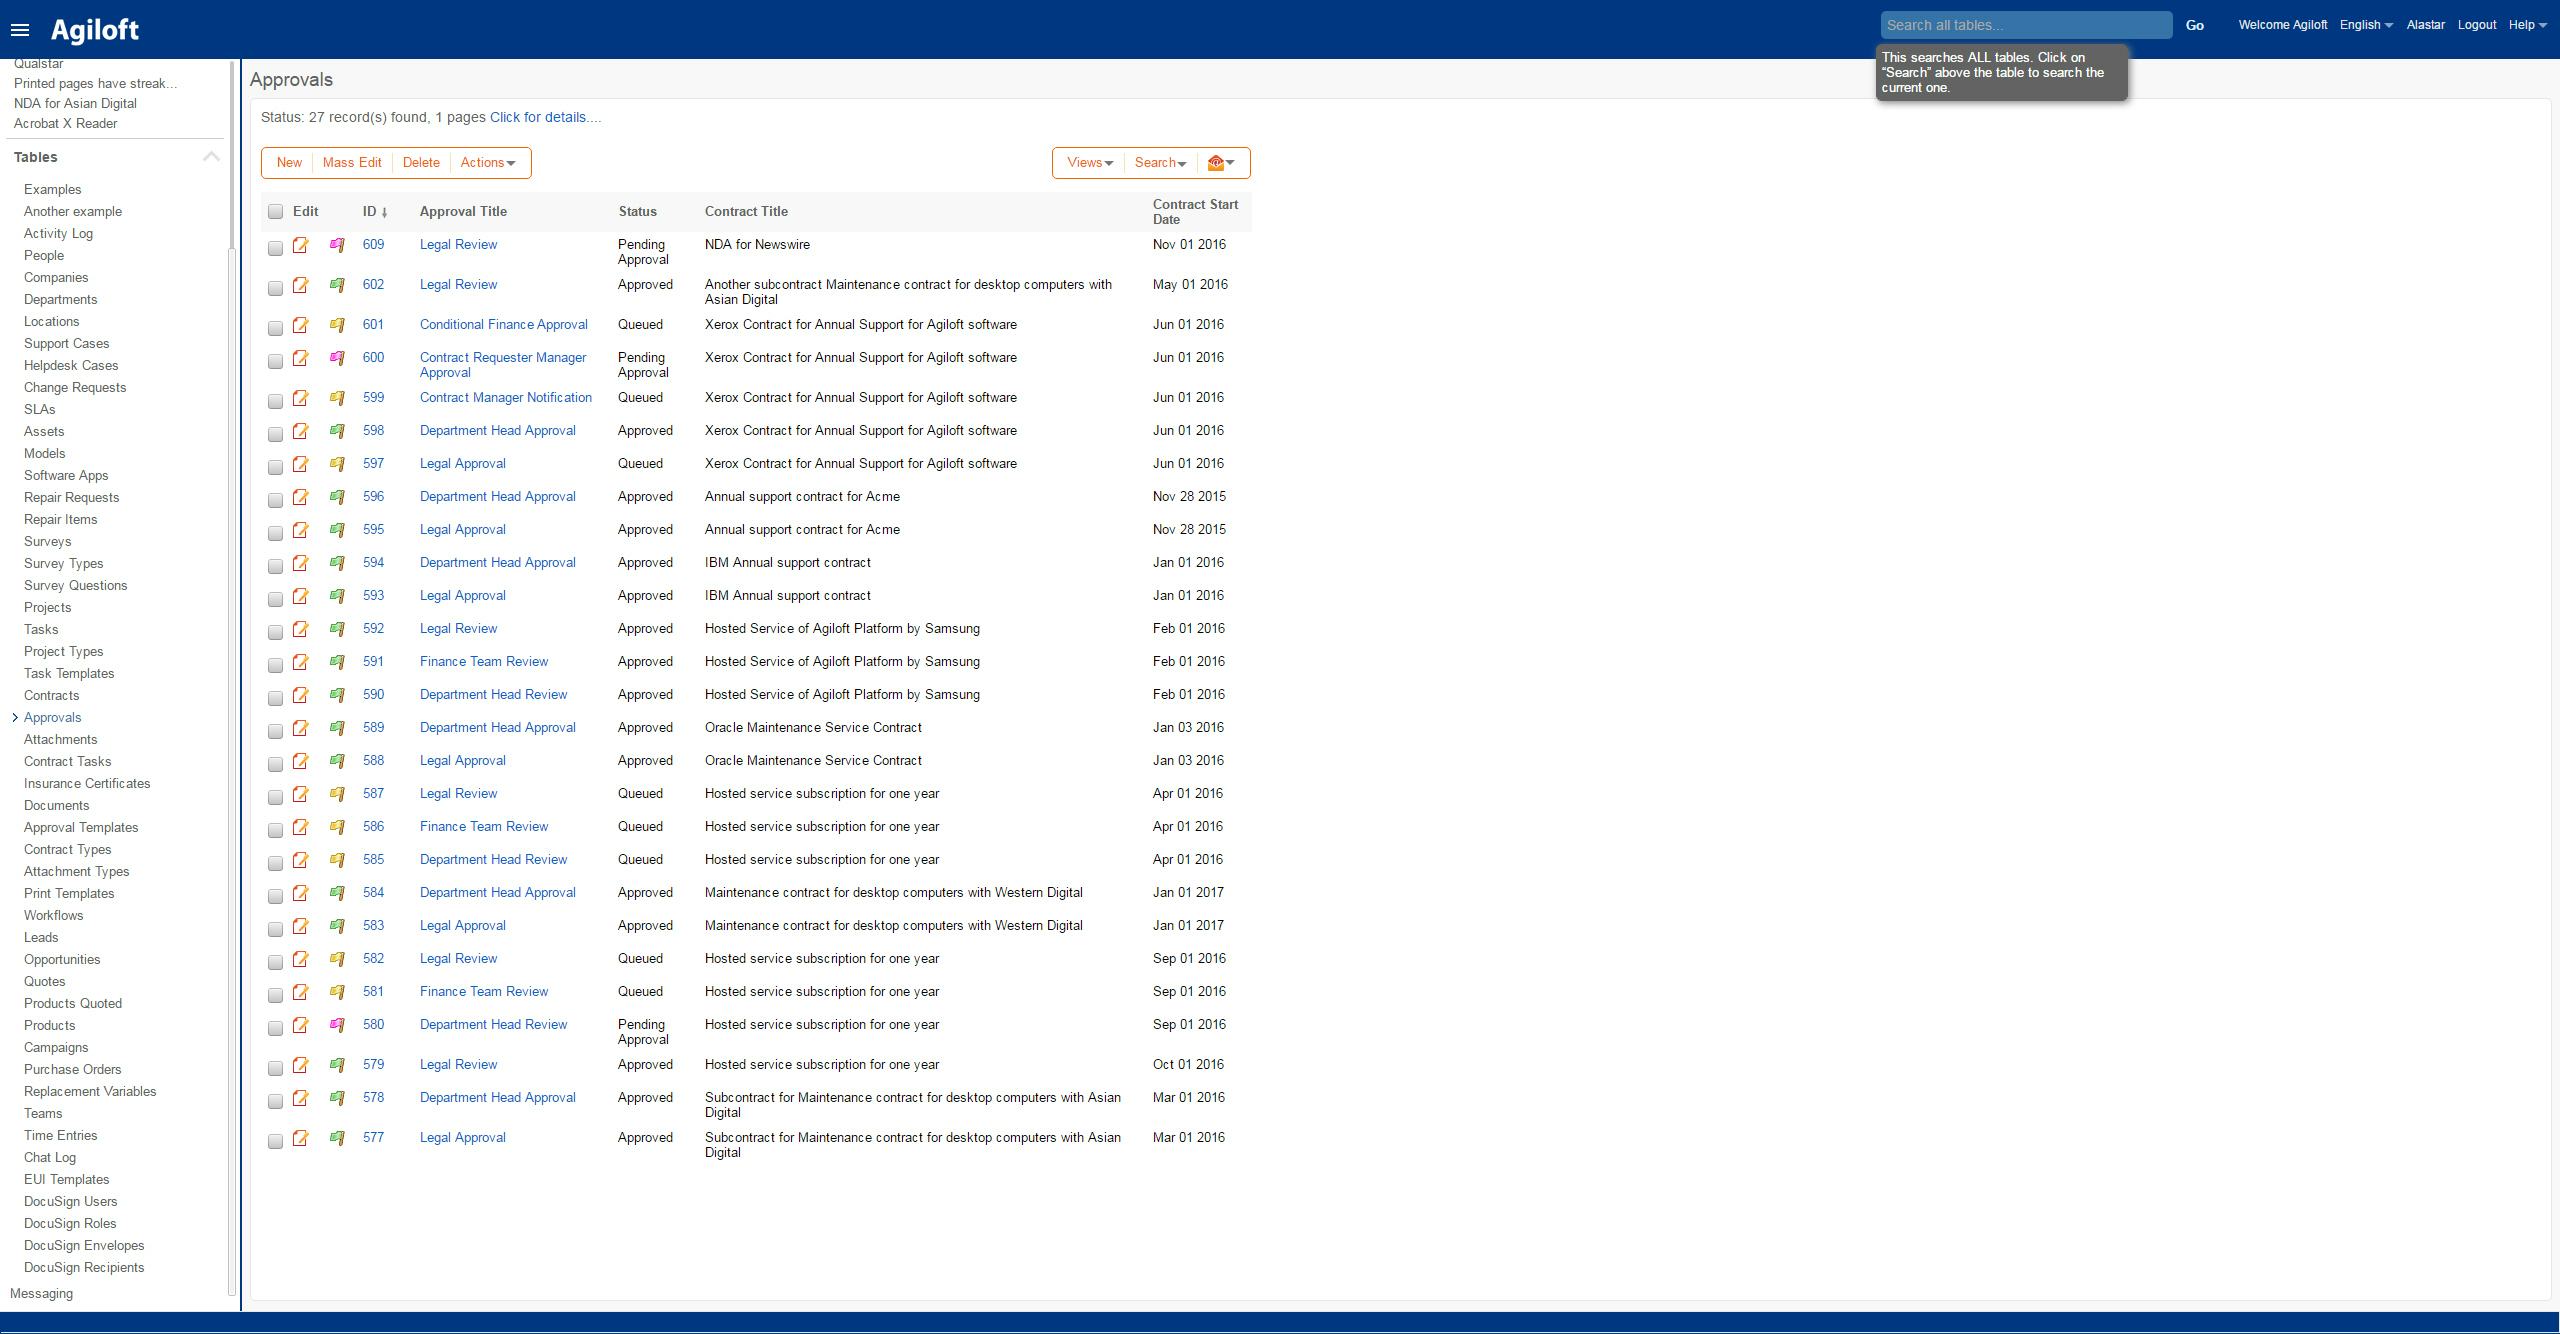Click the New button to create an approval
This screenshot has height=1334, width=2560.
[288, 162]
